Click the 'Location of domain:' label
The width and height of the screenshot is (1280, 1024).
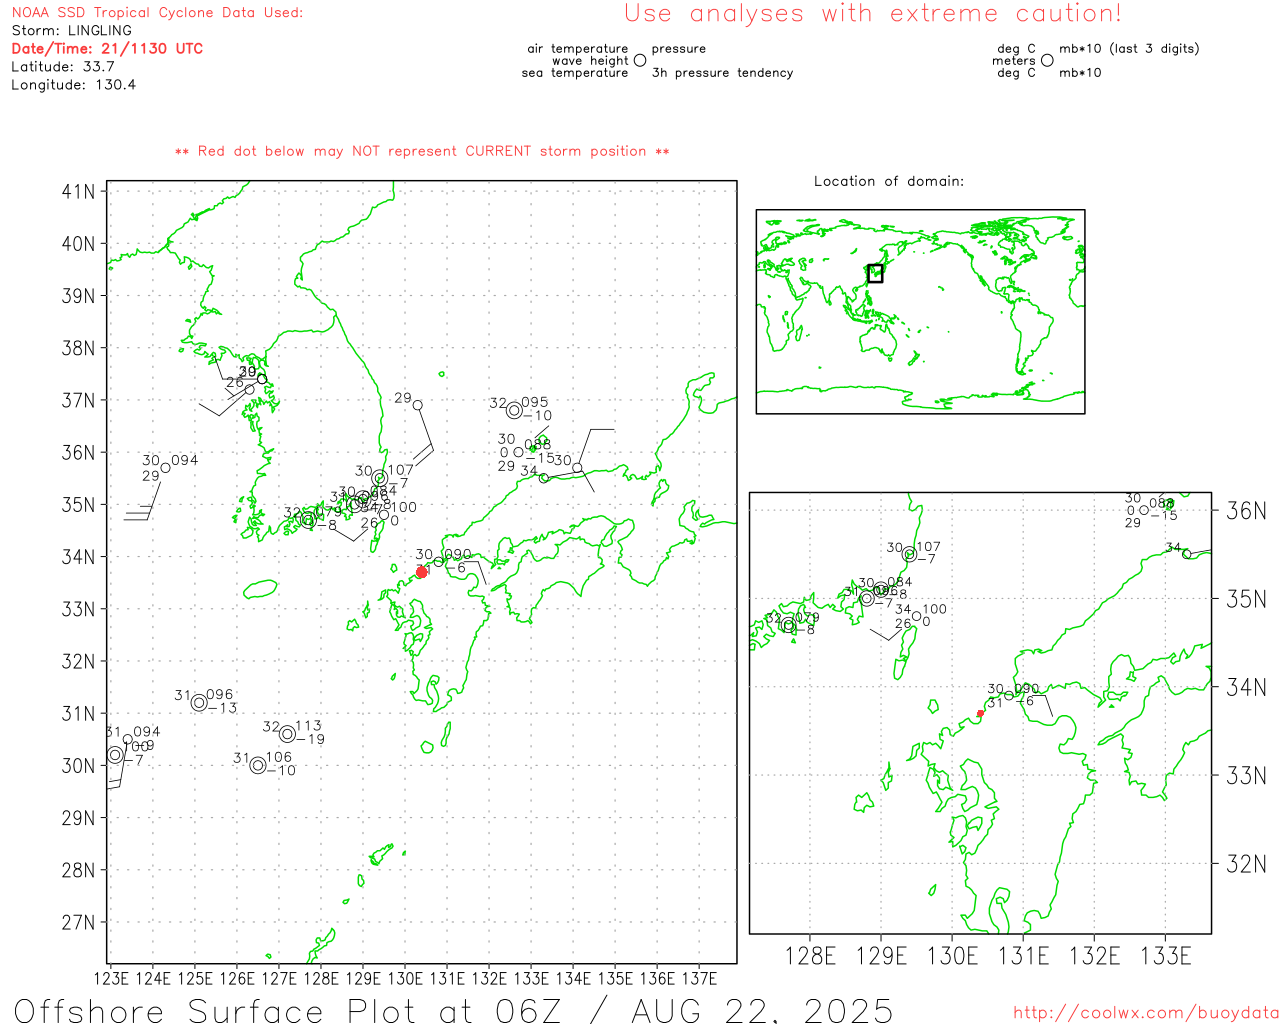click(889, 181)
